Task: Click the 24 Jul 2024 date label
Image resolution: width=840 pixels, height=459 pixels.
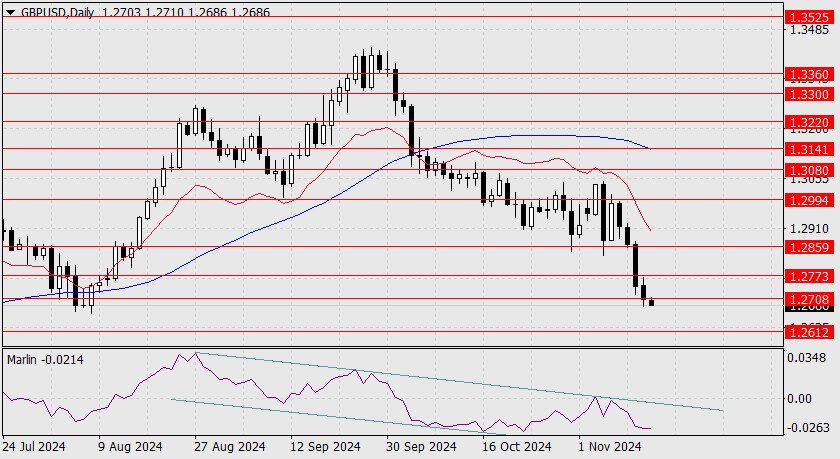Action: 34,446
